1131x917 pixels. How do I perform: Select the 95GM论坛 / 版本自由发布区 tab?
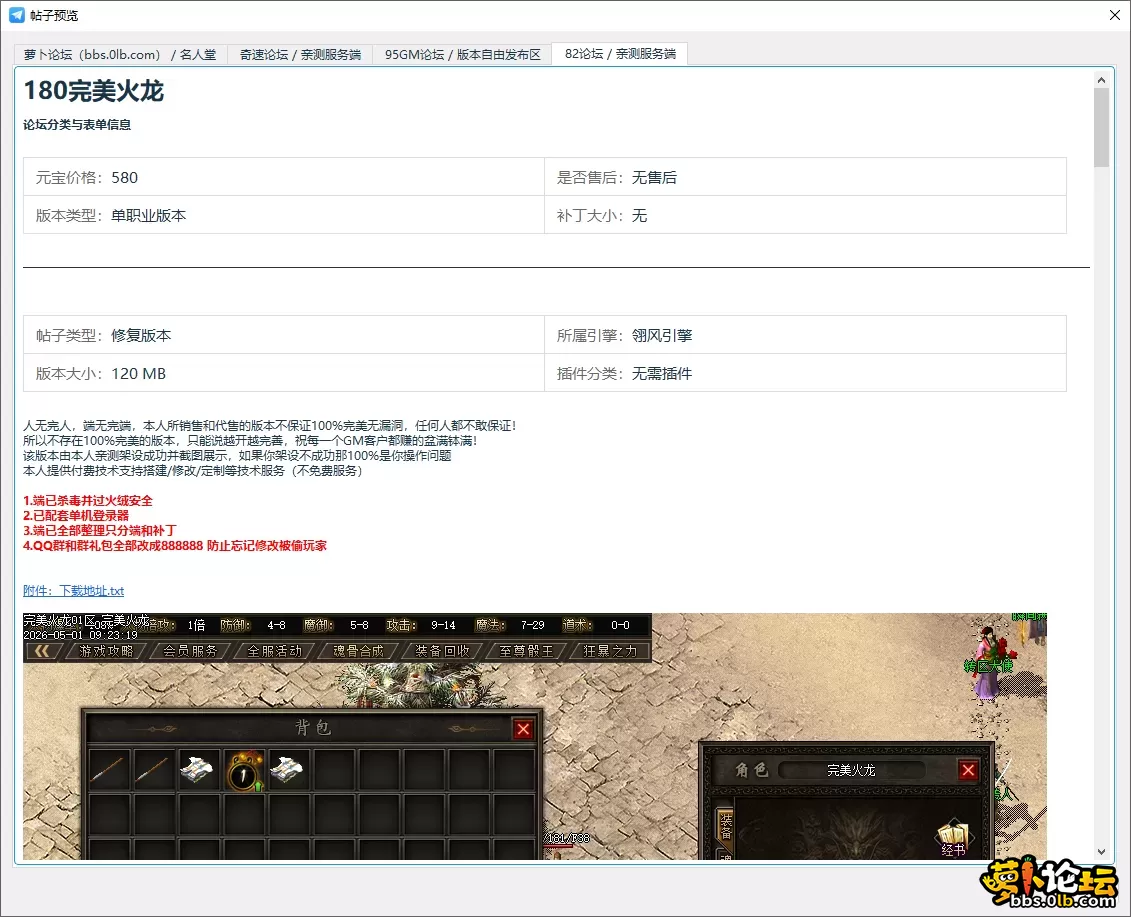tap(462, 54)
